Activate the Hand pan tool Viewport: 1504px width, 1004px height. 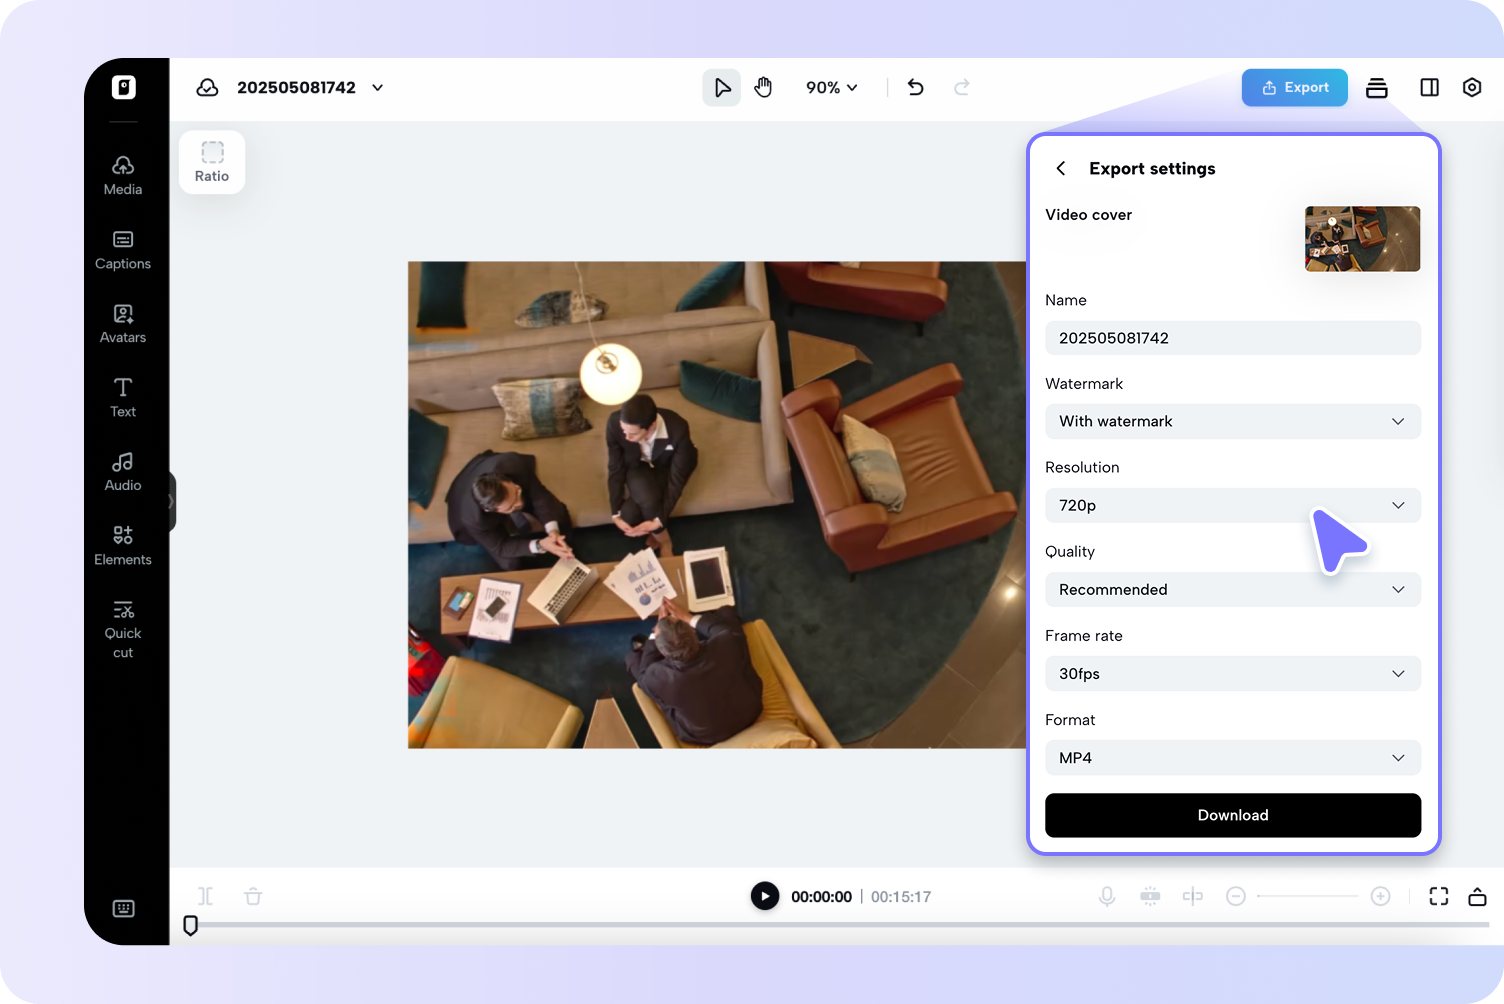pos(764,88)
